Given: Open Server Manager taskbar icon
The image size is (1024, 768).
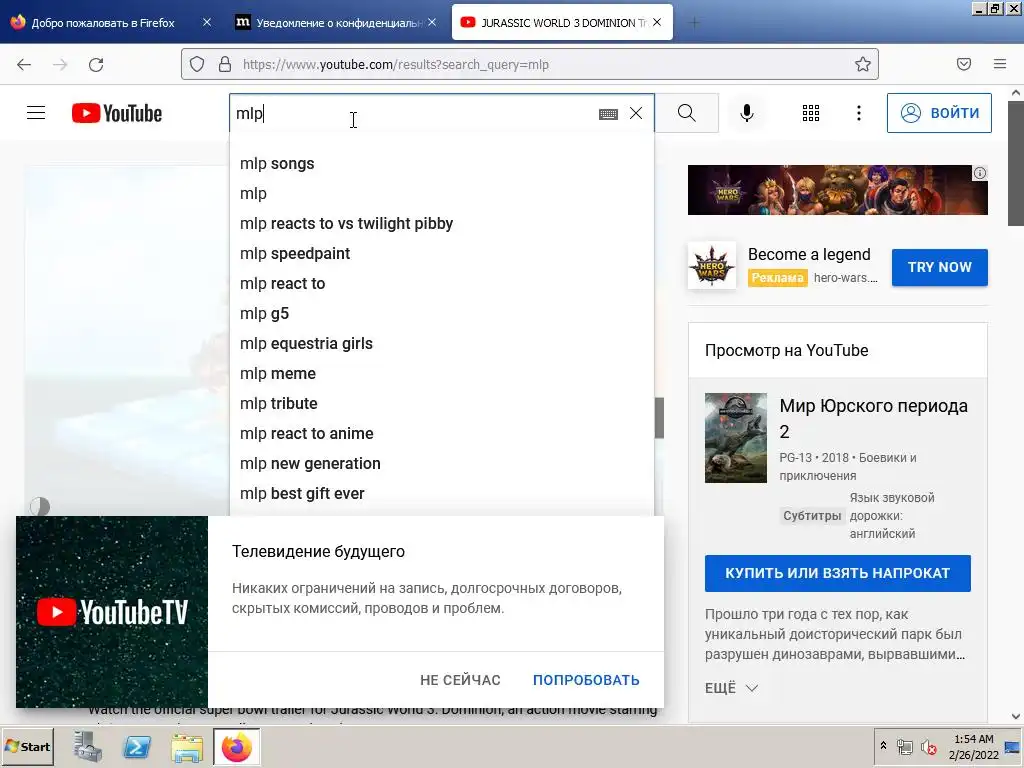Looking at the screenshot, I should pyautogui.click(x=88, y=746).
